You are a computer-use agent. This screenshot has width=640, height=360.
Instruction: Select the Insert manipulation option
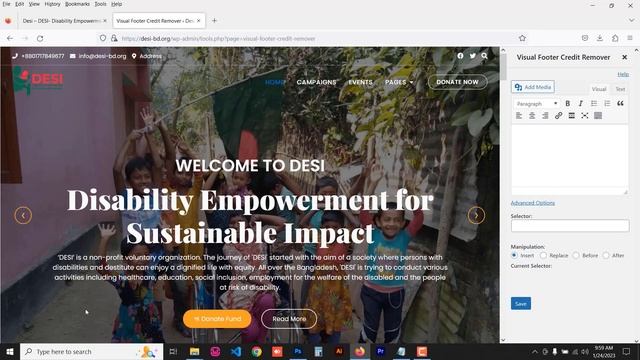(514, 255)
